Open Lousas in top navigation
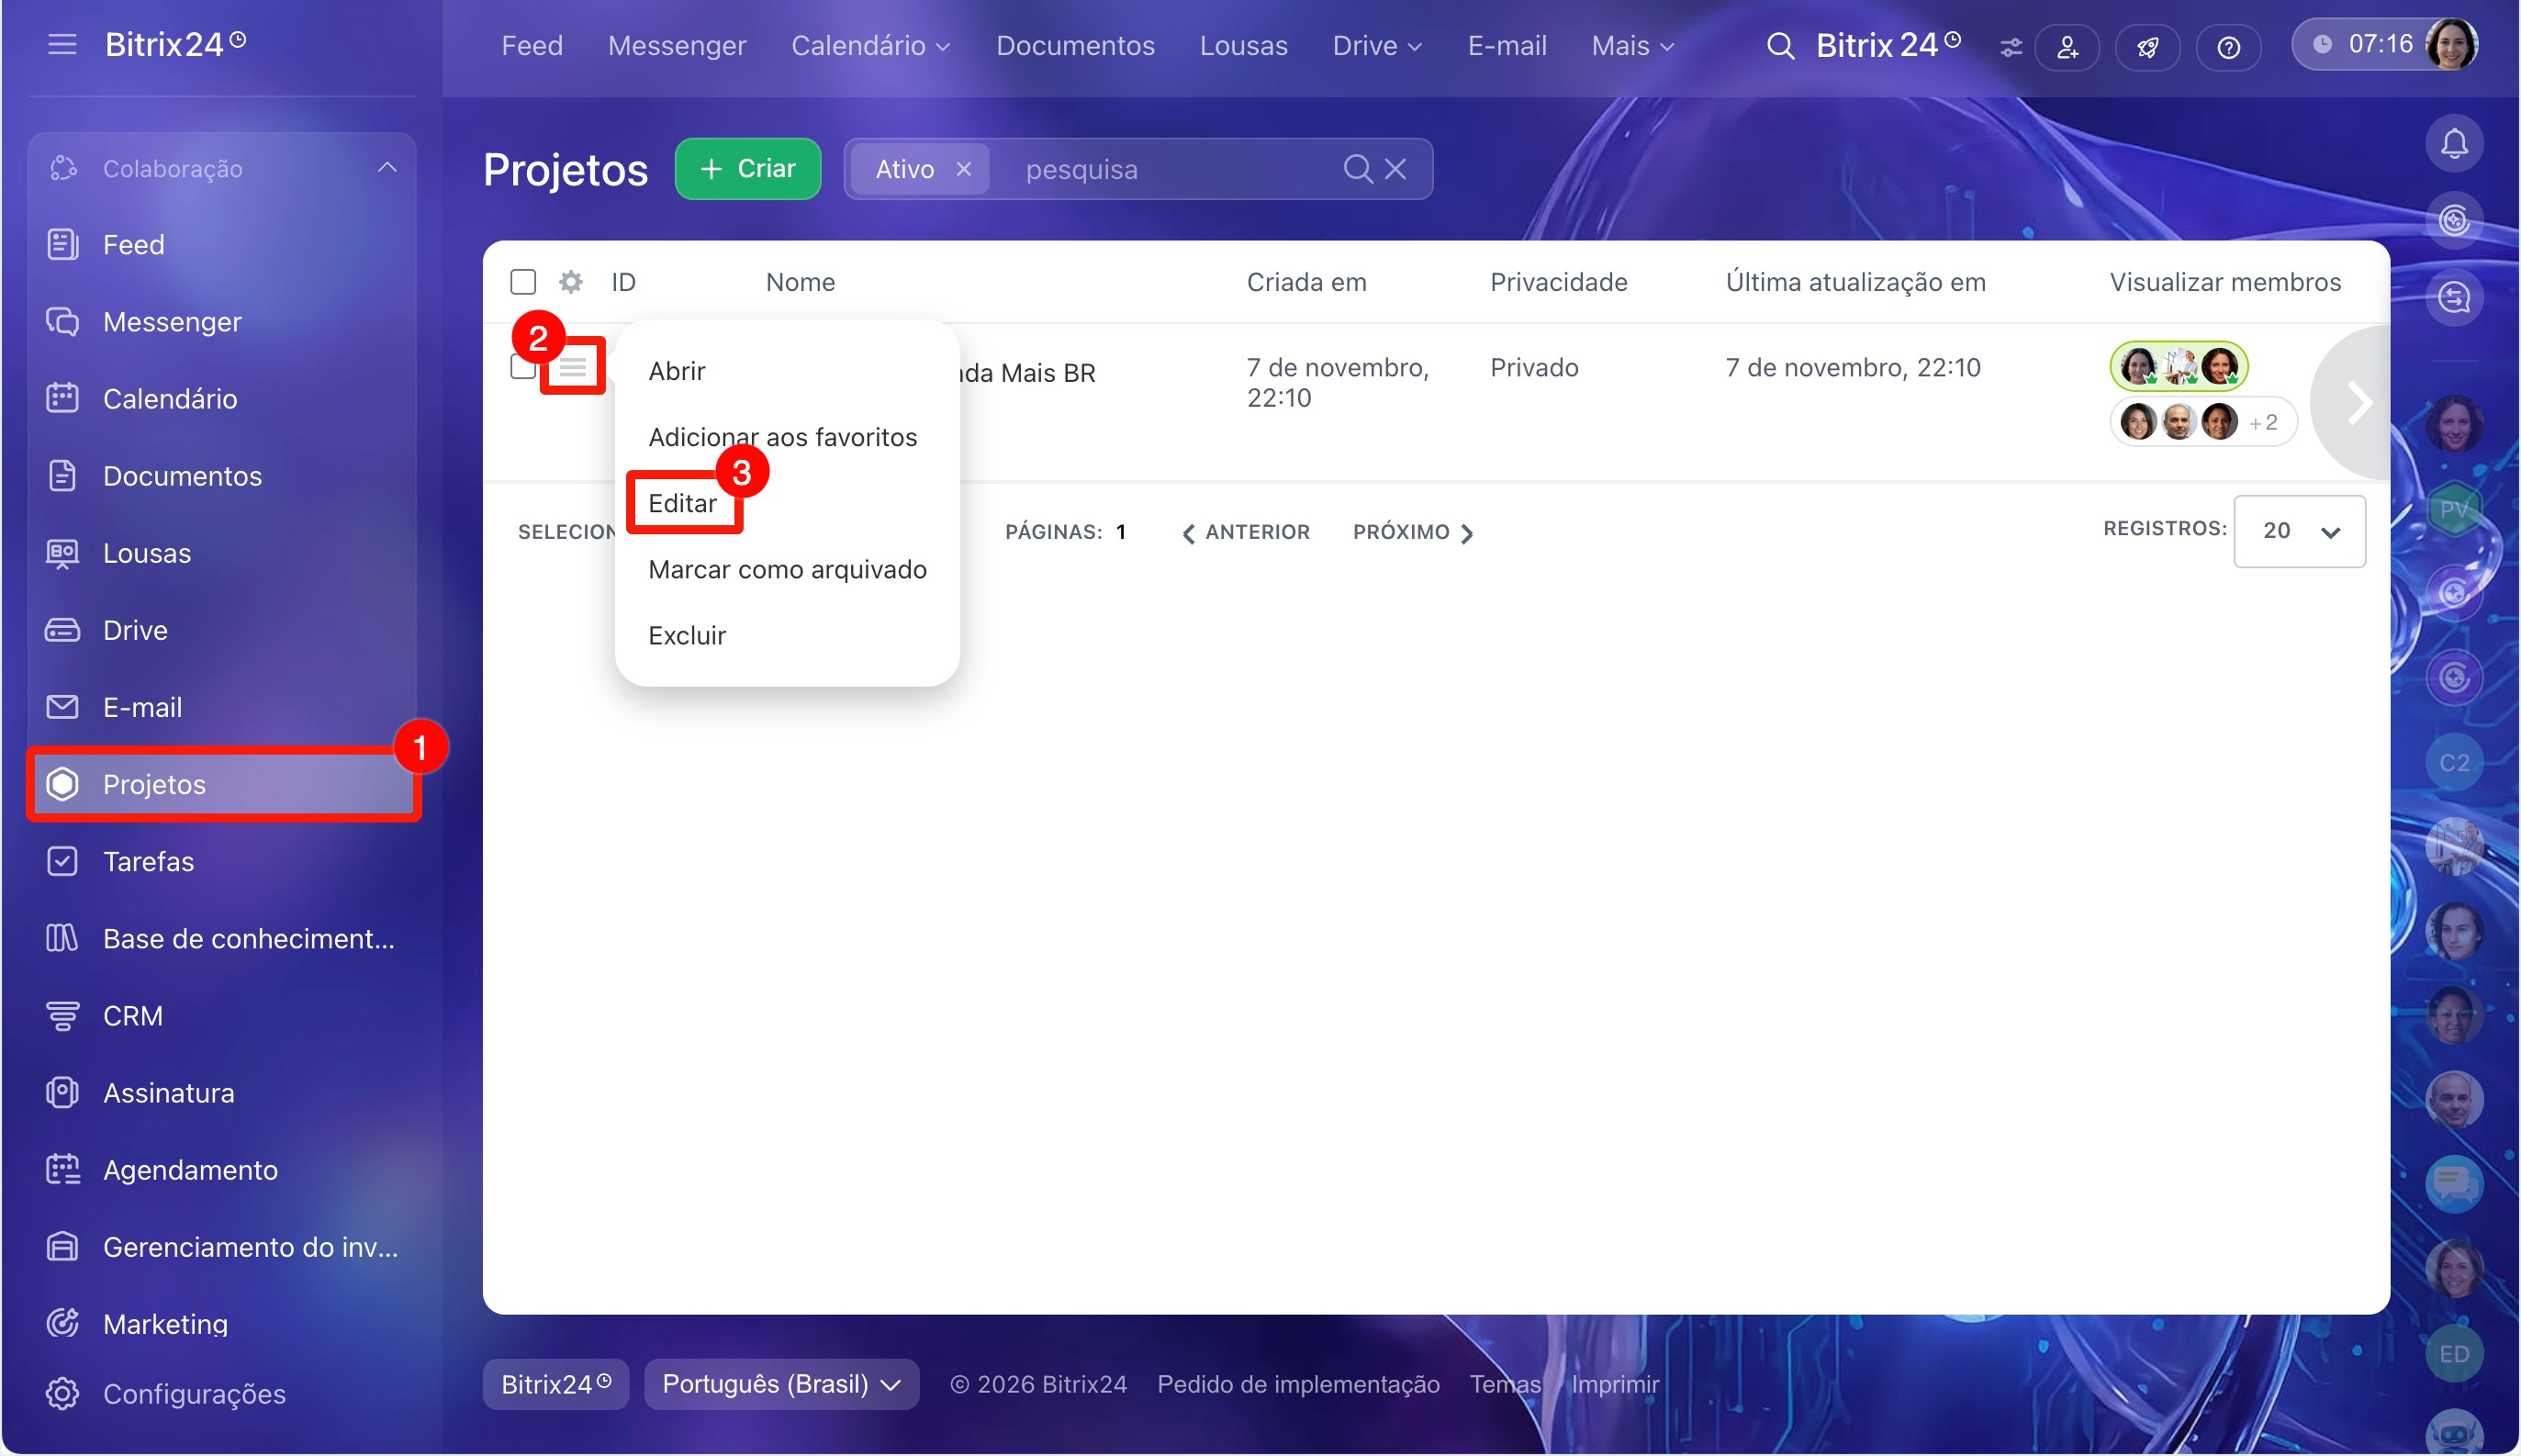This screenshot has width=2521, height=1456. 1243,46
